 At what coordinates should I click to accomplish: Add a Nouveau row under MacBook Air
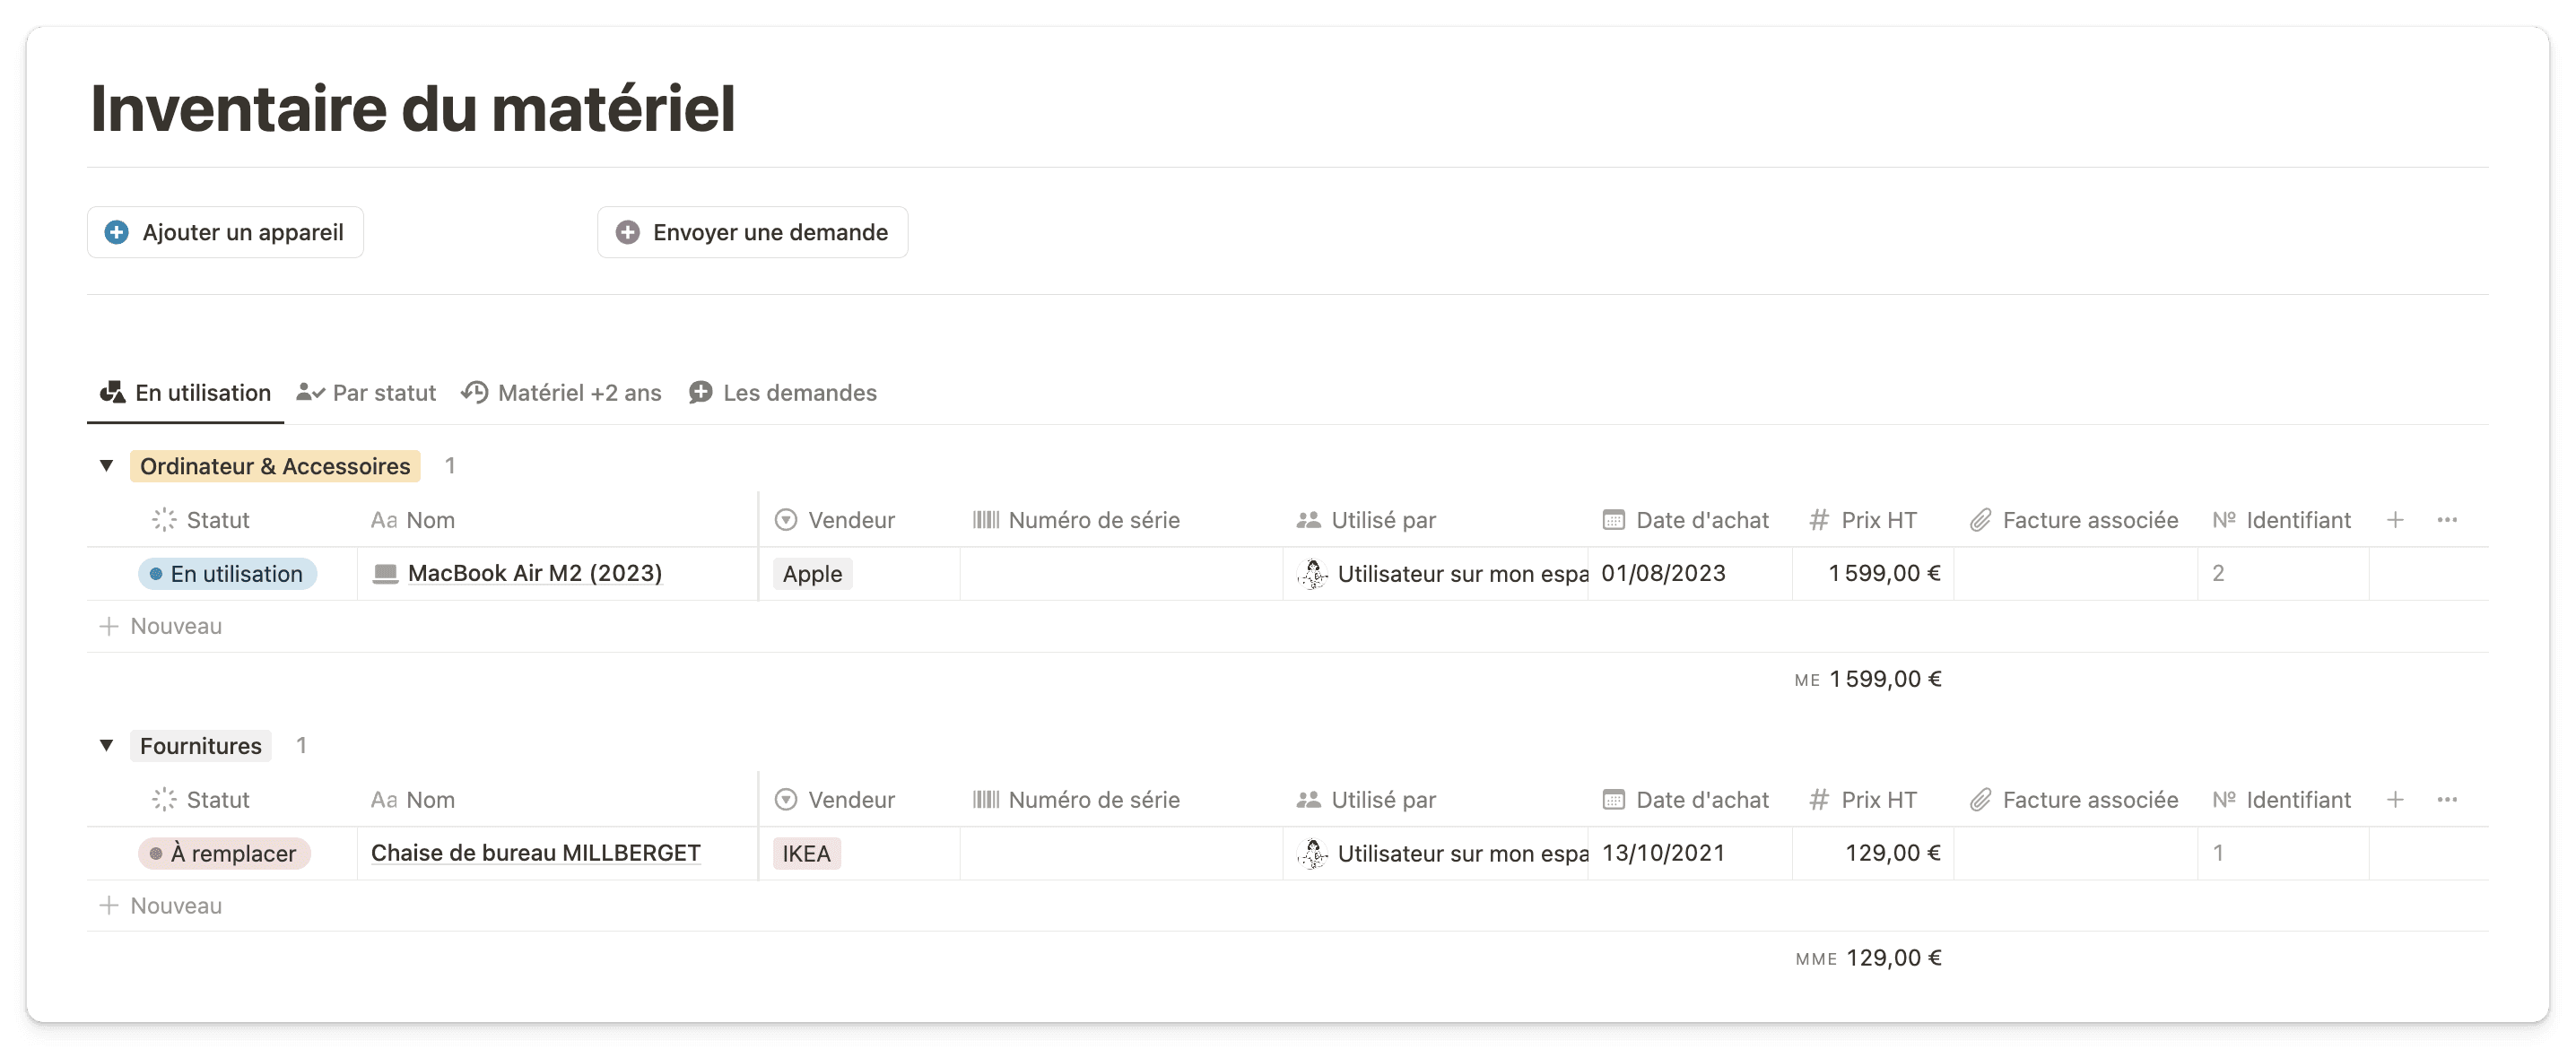161,626
